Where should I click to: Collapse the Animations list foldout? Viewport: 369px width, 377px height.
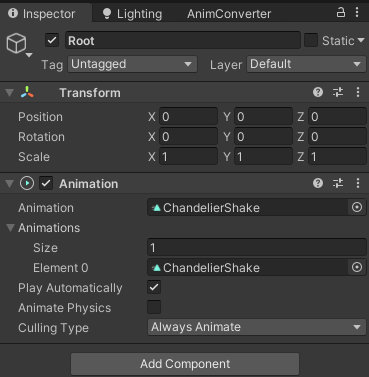(x=10, y=228)
